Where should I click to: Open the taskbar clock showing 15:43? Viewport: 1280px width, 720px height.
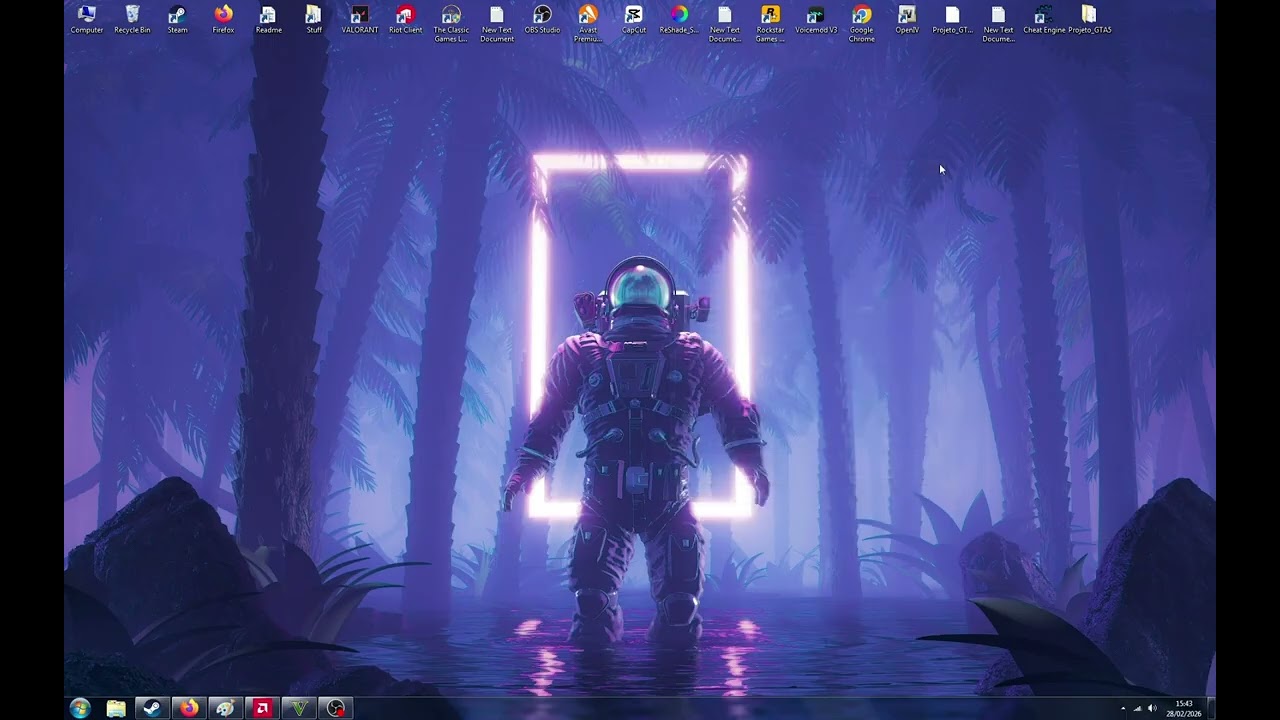[1184, 709]
